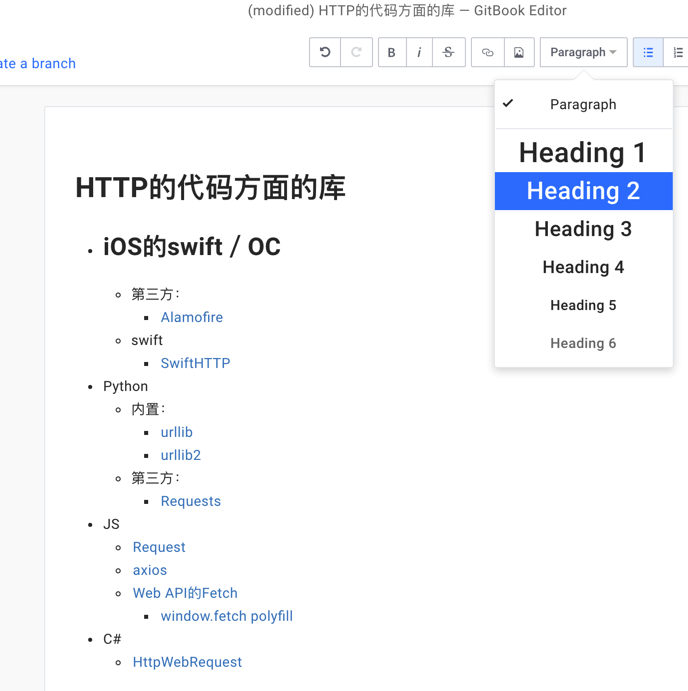
Task: Toggle strikethrough formatting
Action: (x=449, y=52)
